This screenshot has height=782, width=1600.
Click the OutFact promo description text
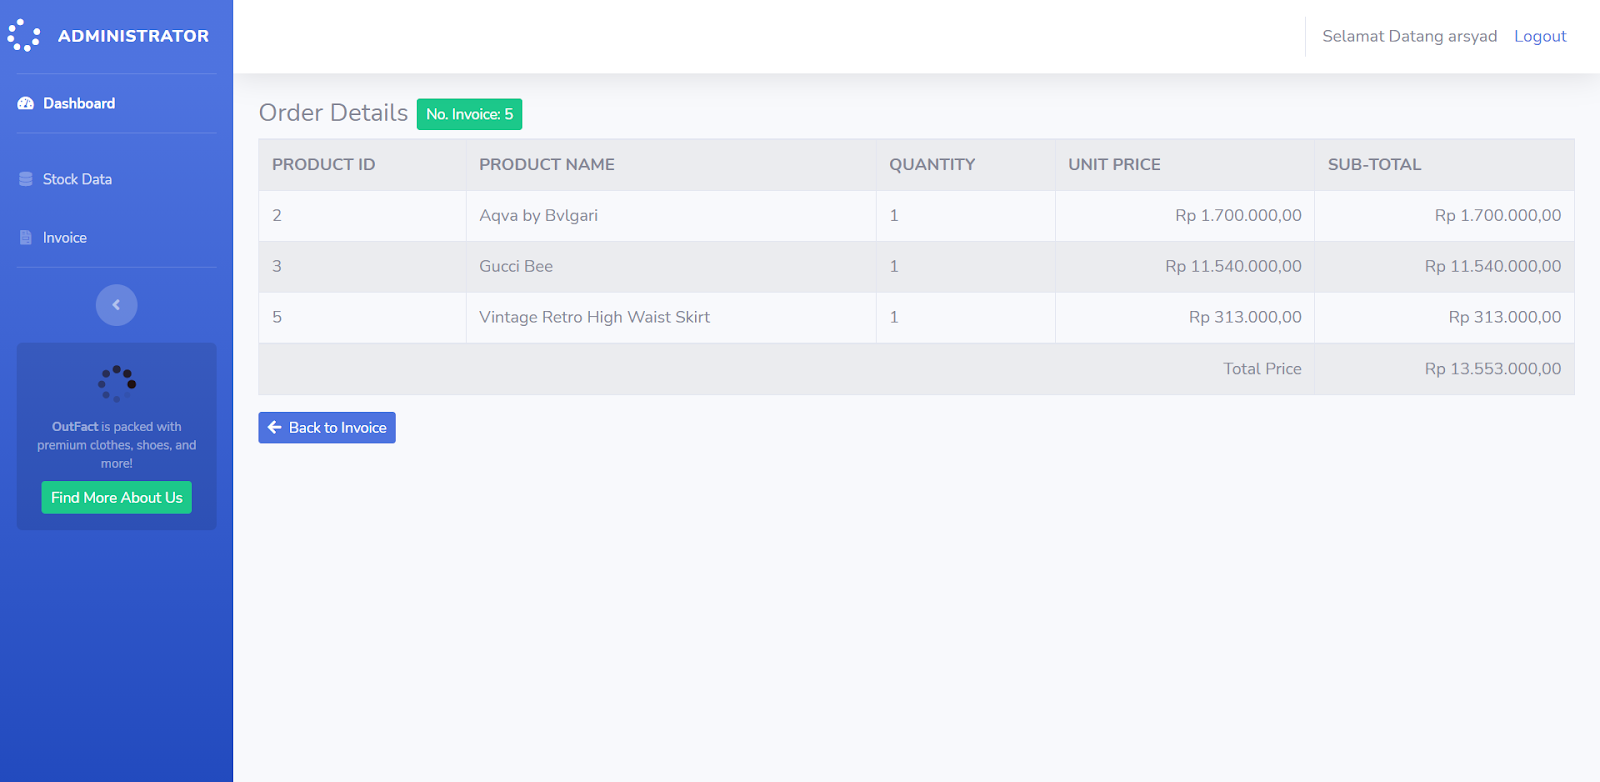tap(117, 445)
